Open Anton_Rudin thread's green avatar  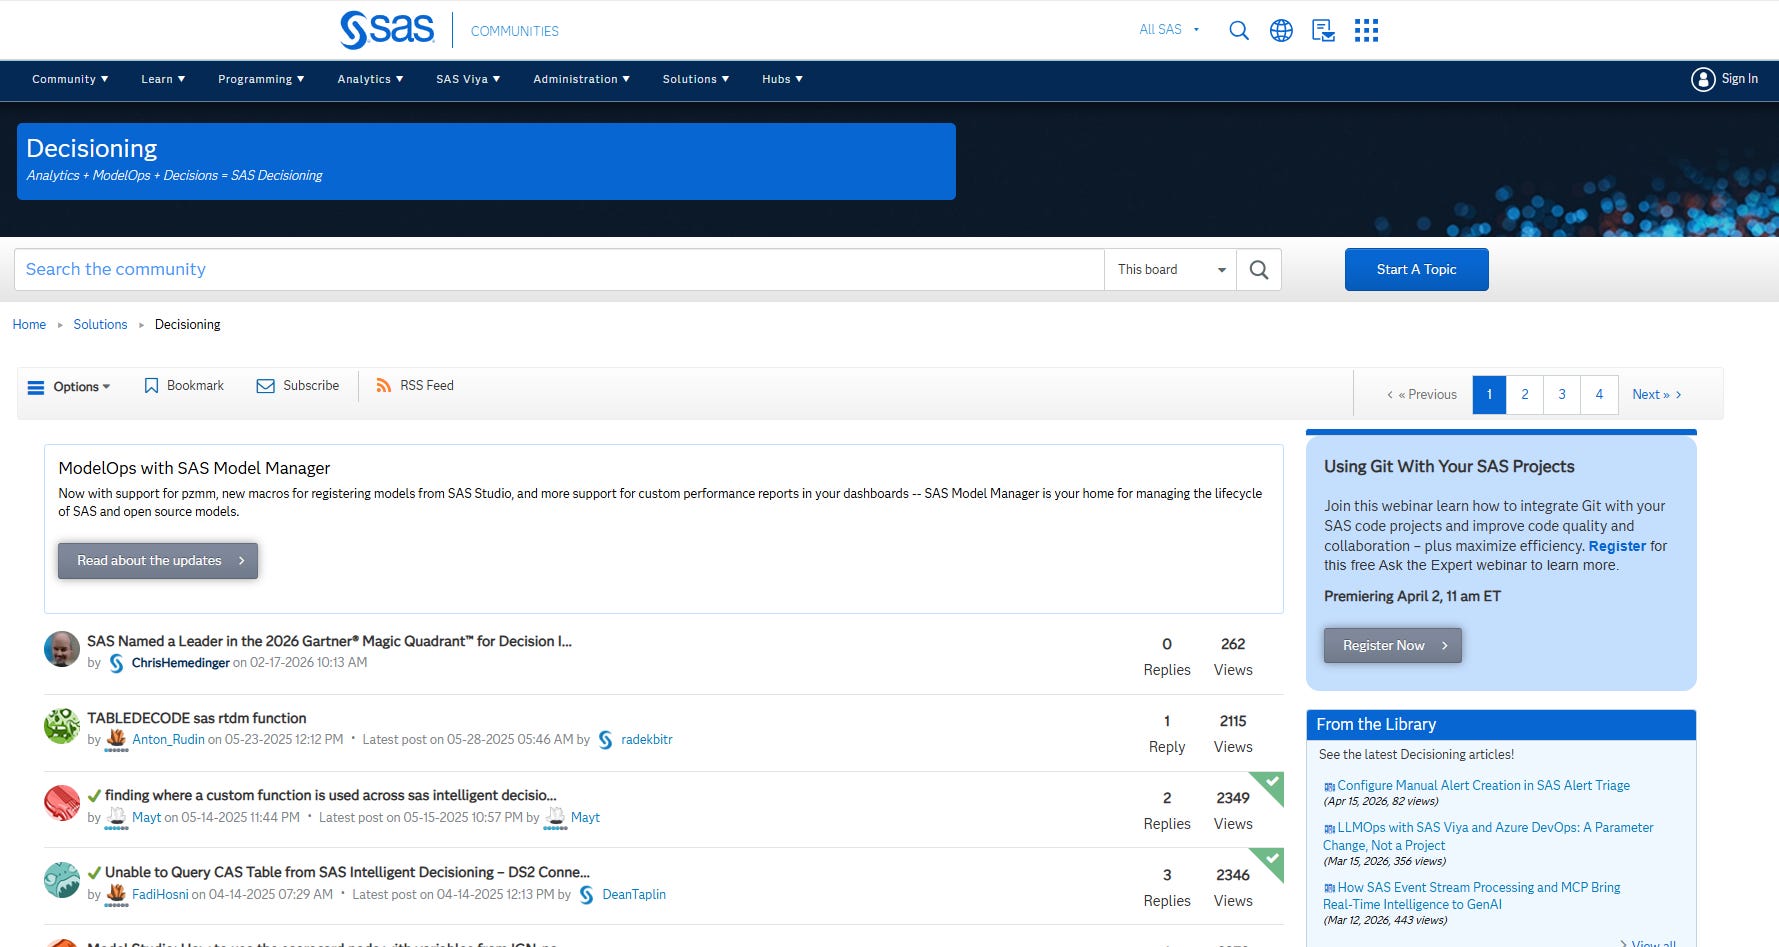[x=62, y=726]
